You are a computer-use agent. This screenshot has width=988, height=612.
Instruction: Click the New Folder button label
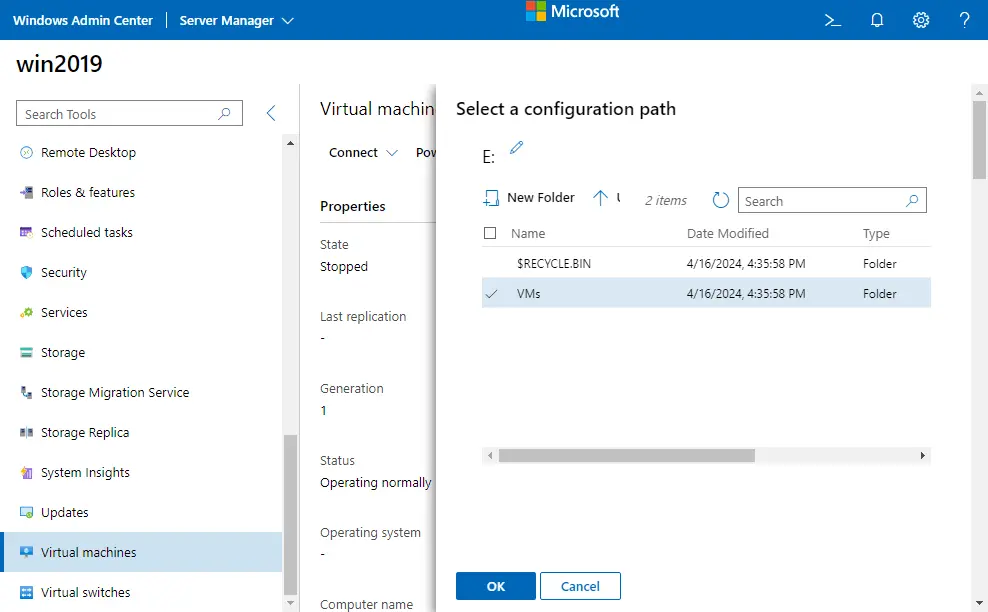tap(541, 198)
